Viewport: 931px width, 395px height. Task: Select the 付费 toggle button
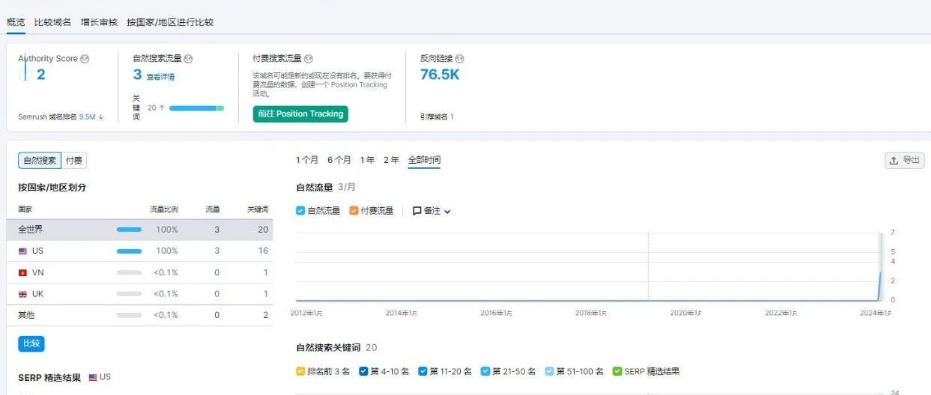click(x=74, y=160)
